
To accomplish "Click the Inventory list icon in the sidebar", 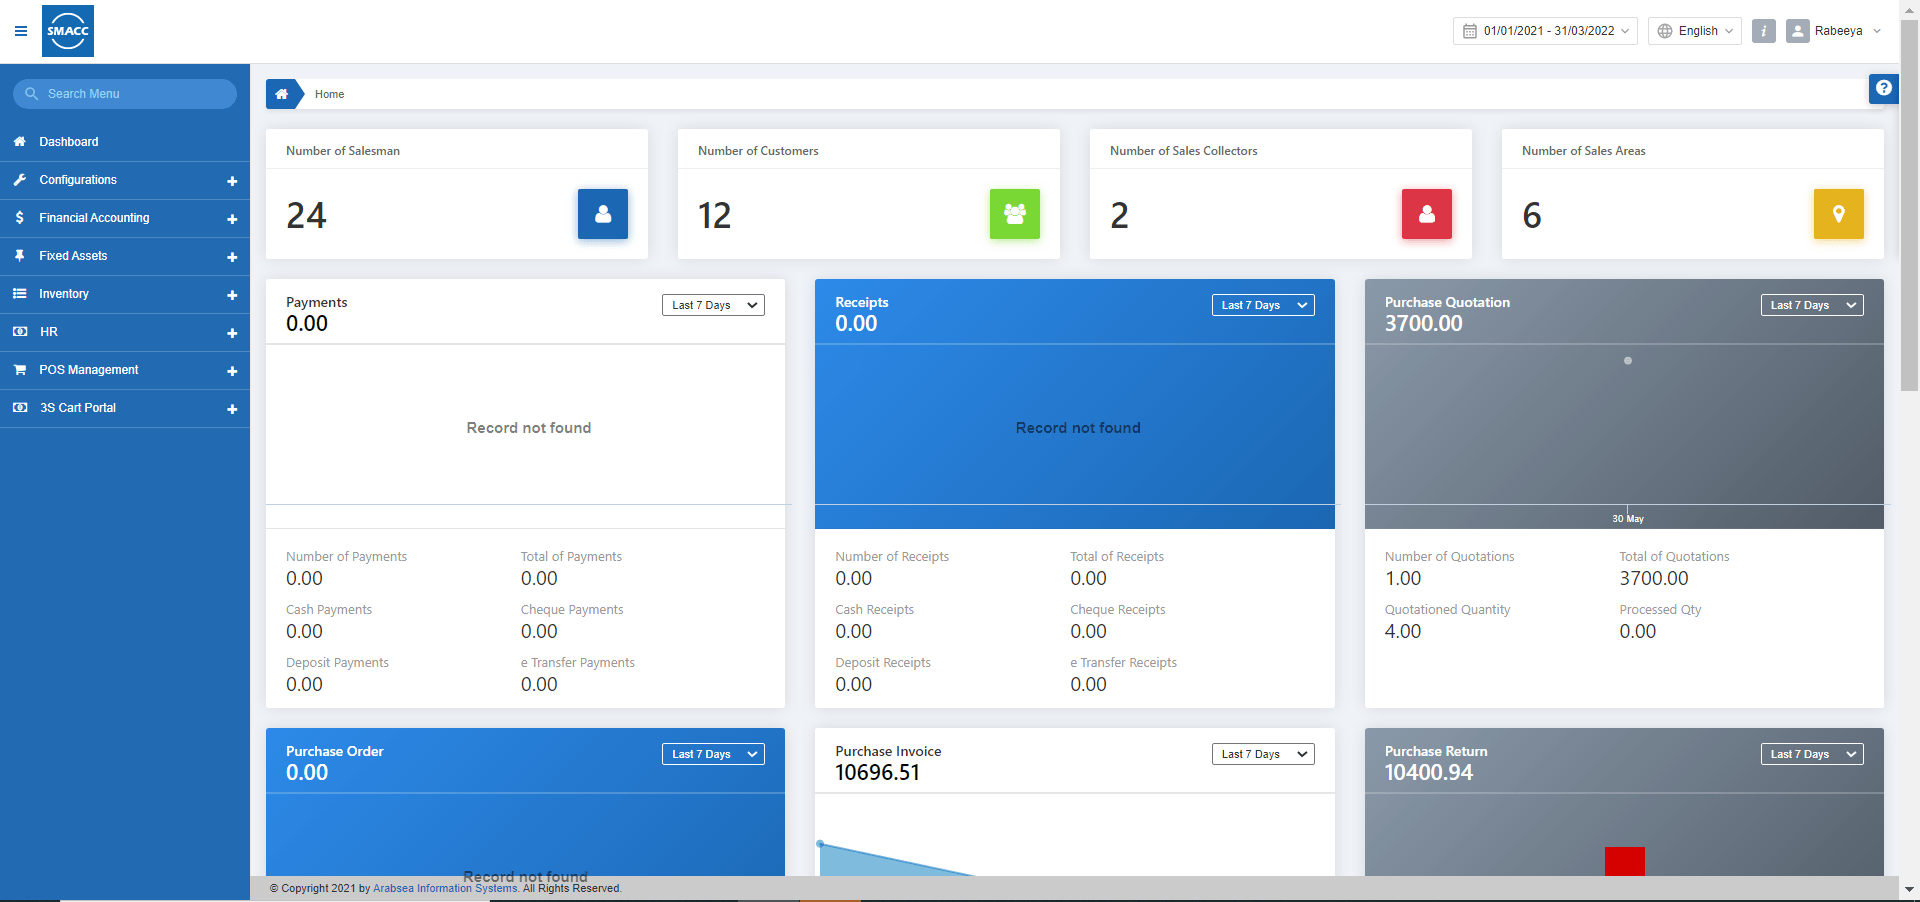I will pos(19,293).
